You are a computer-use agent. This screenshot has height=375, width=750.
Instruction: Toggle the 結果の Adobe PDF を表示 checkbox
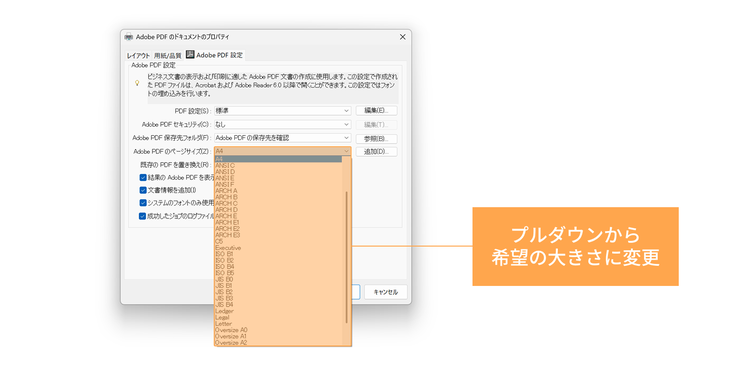click(143, 177)
